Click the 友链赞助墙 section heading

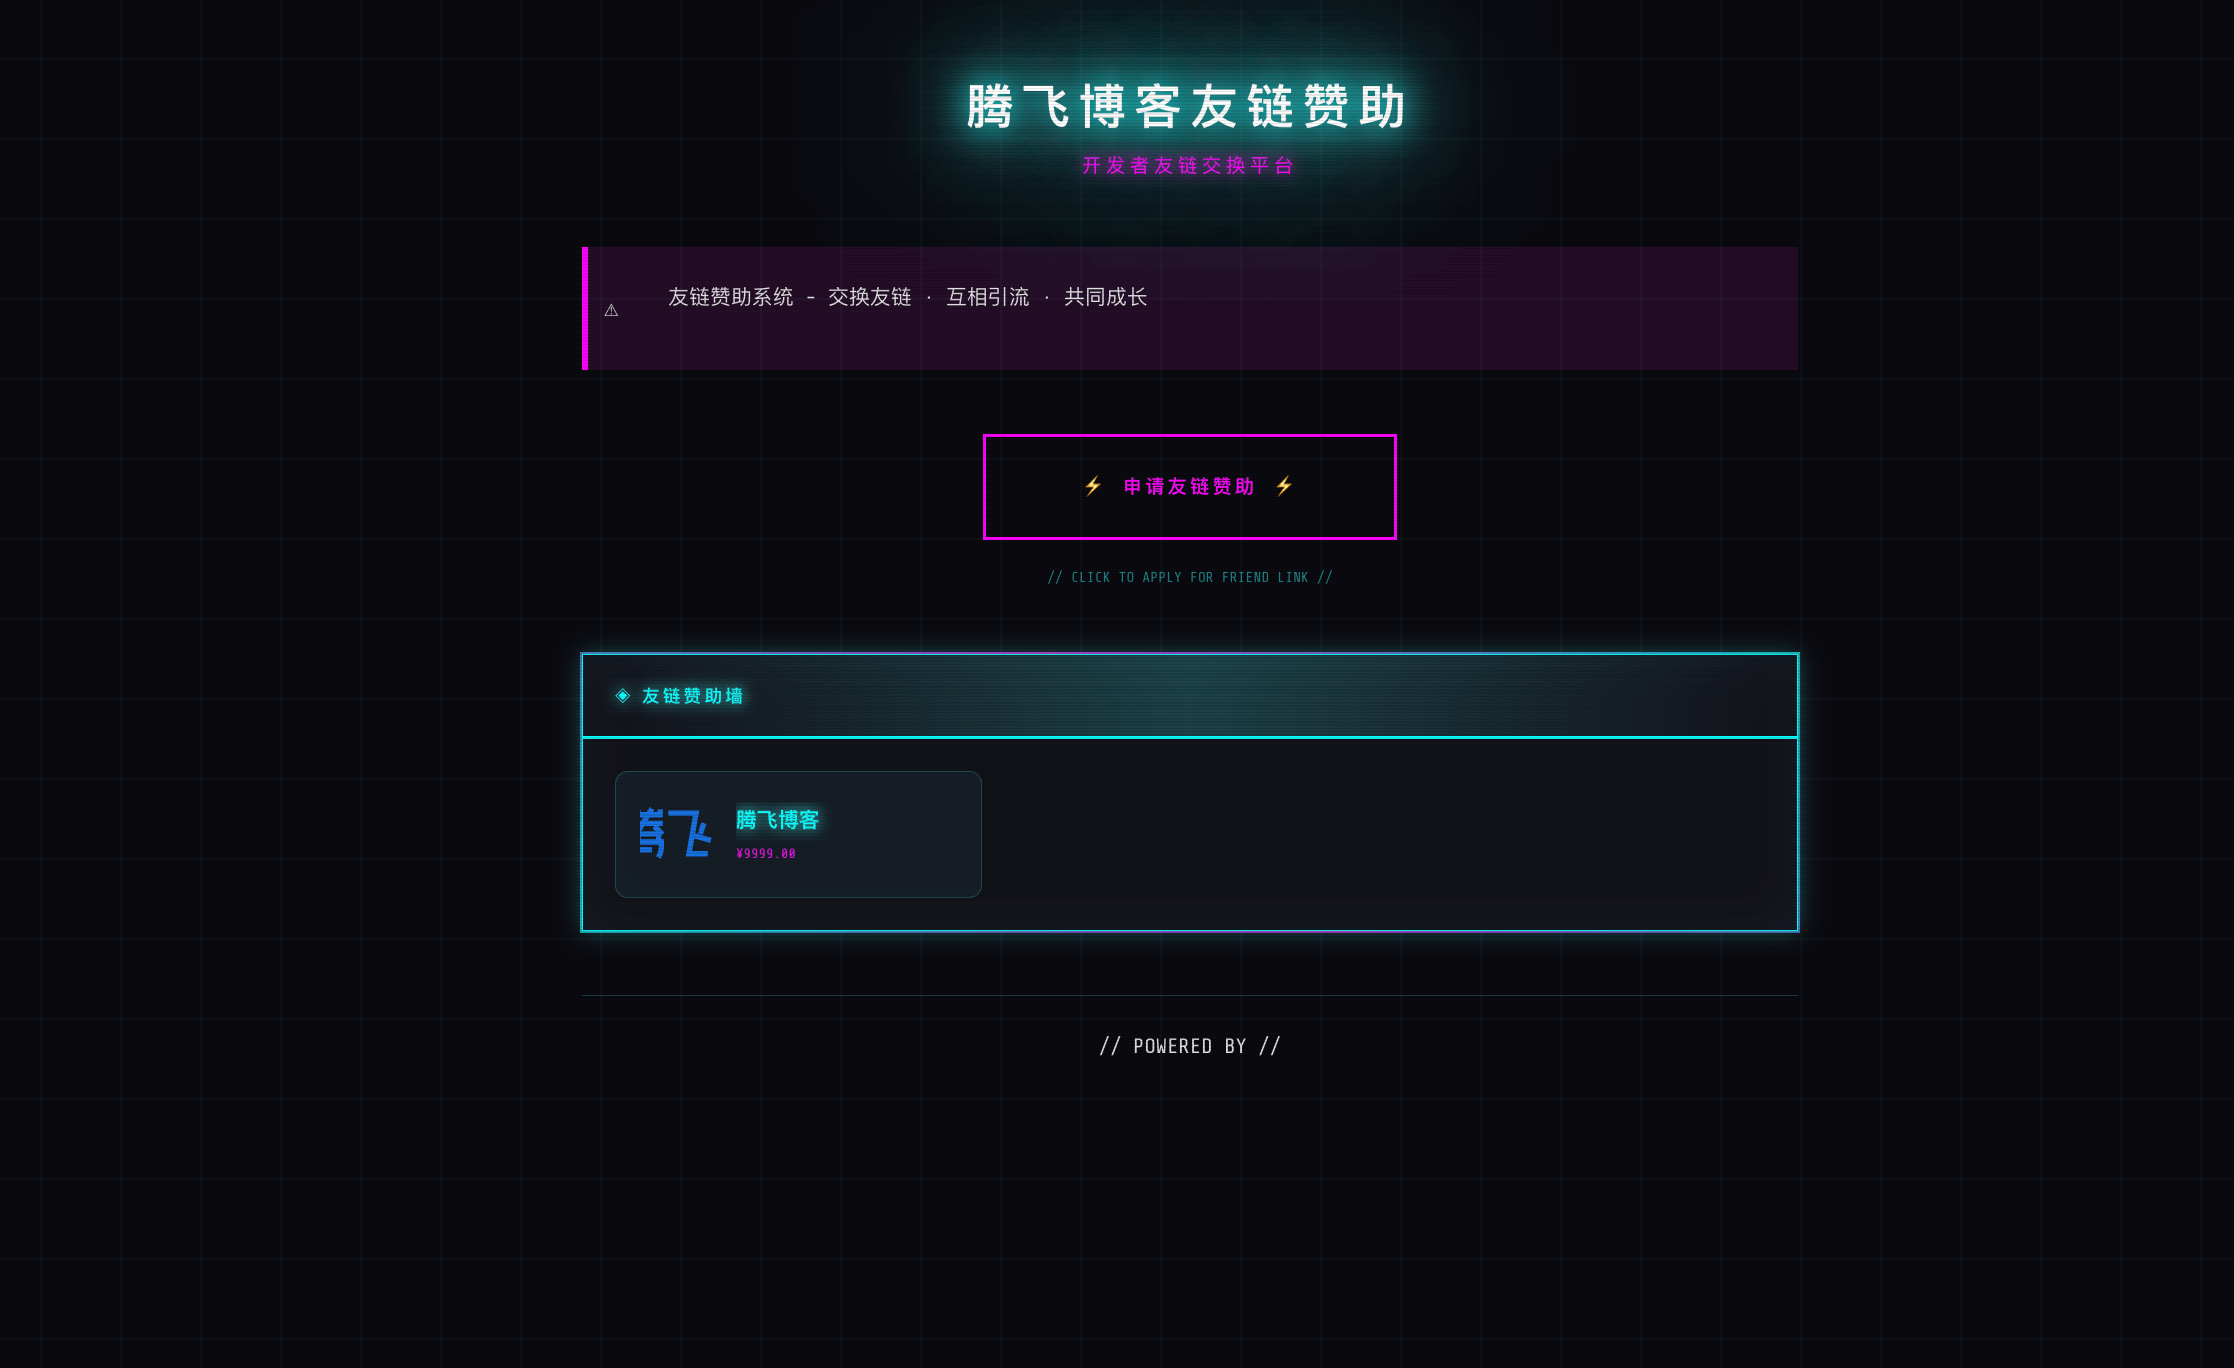[x=692, y=696]
